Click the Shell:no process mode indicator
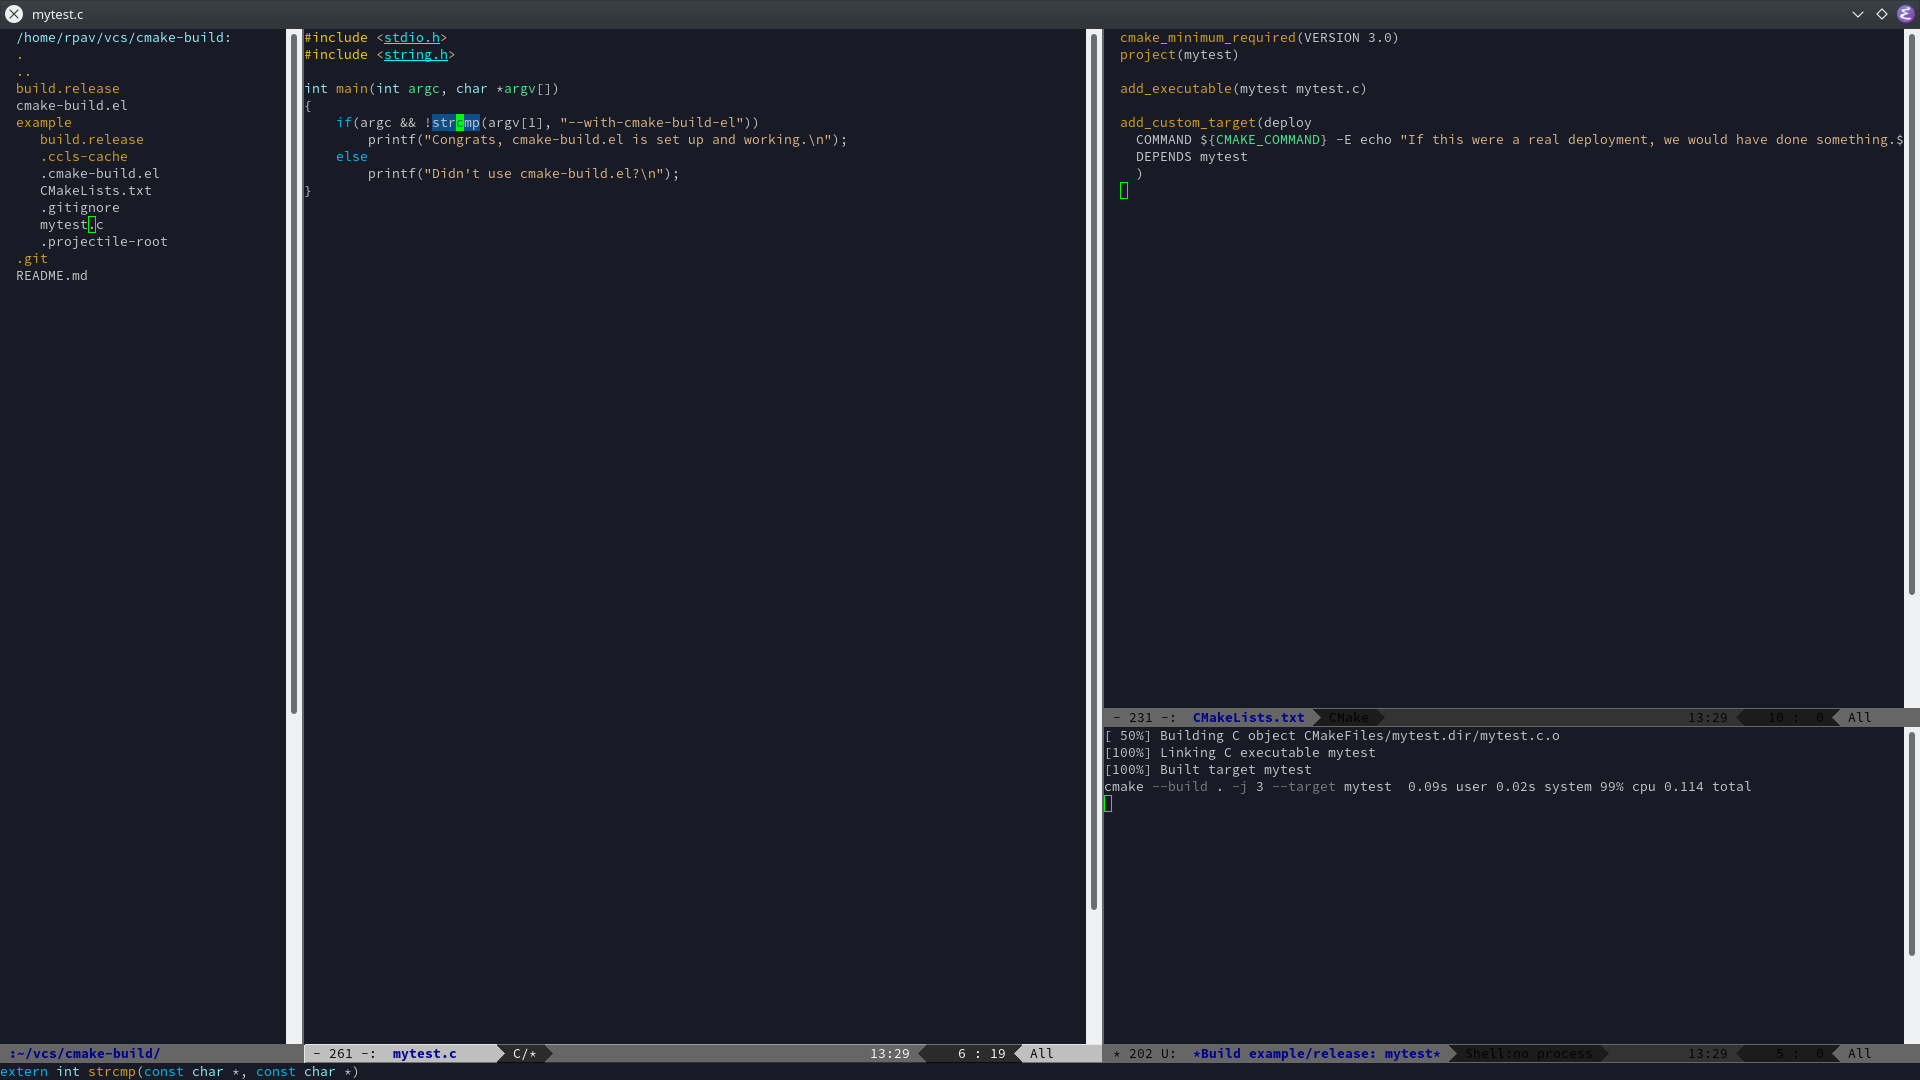This screenshot has width=1920, height=1080. click(x=1528, y=1053)
